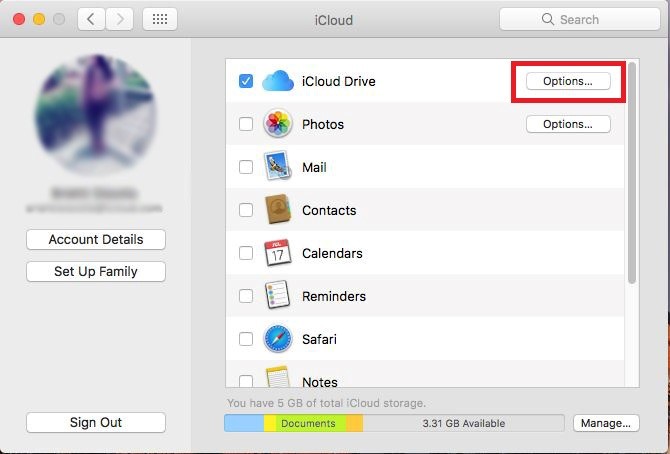Click the Search field
670x454 pixels.
[x=580, y=19]
